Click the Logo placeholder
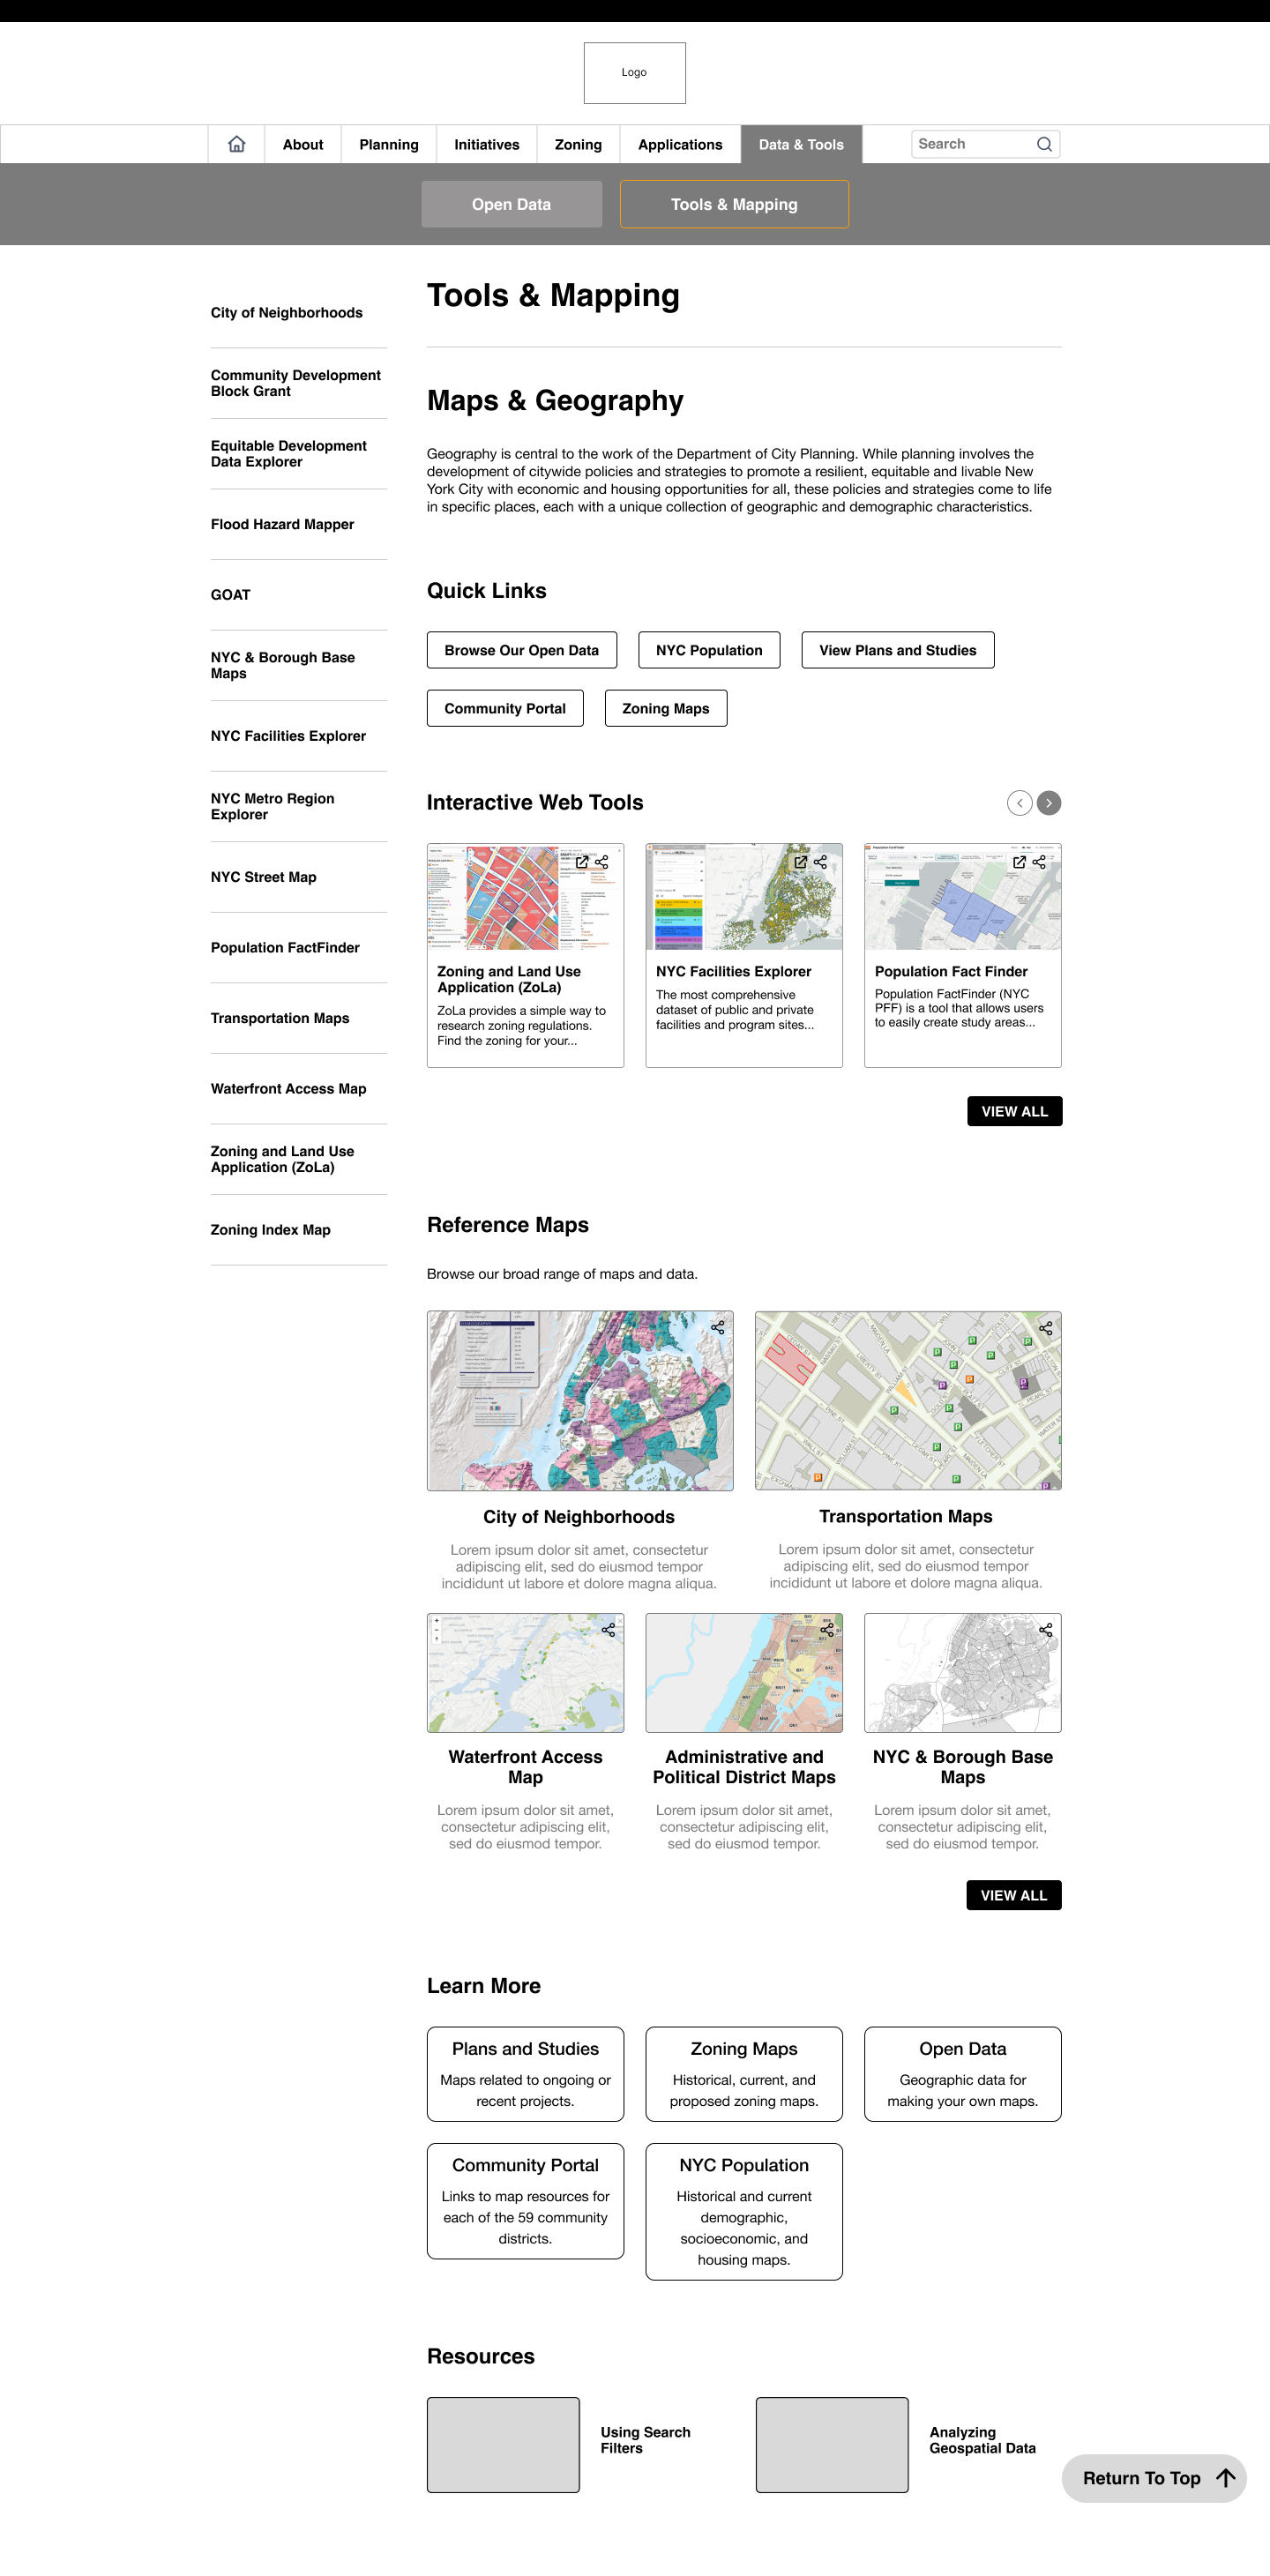This screenshot has width=1270, height=2576. click(x=635, y=72)
